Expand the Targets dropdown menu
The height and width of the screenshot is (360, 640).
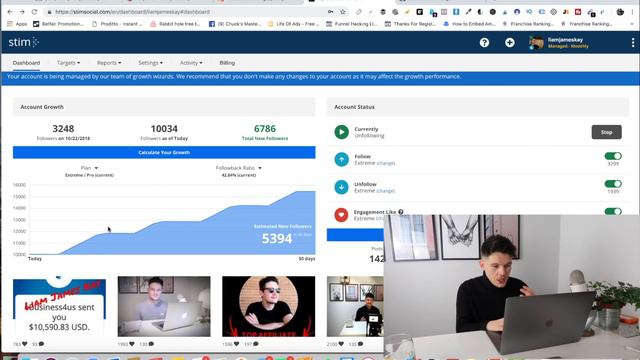click(x=69, y=63)
